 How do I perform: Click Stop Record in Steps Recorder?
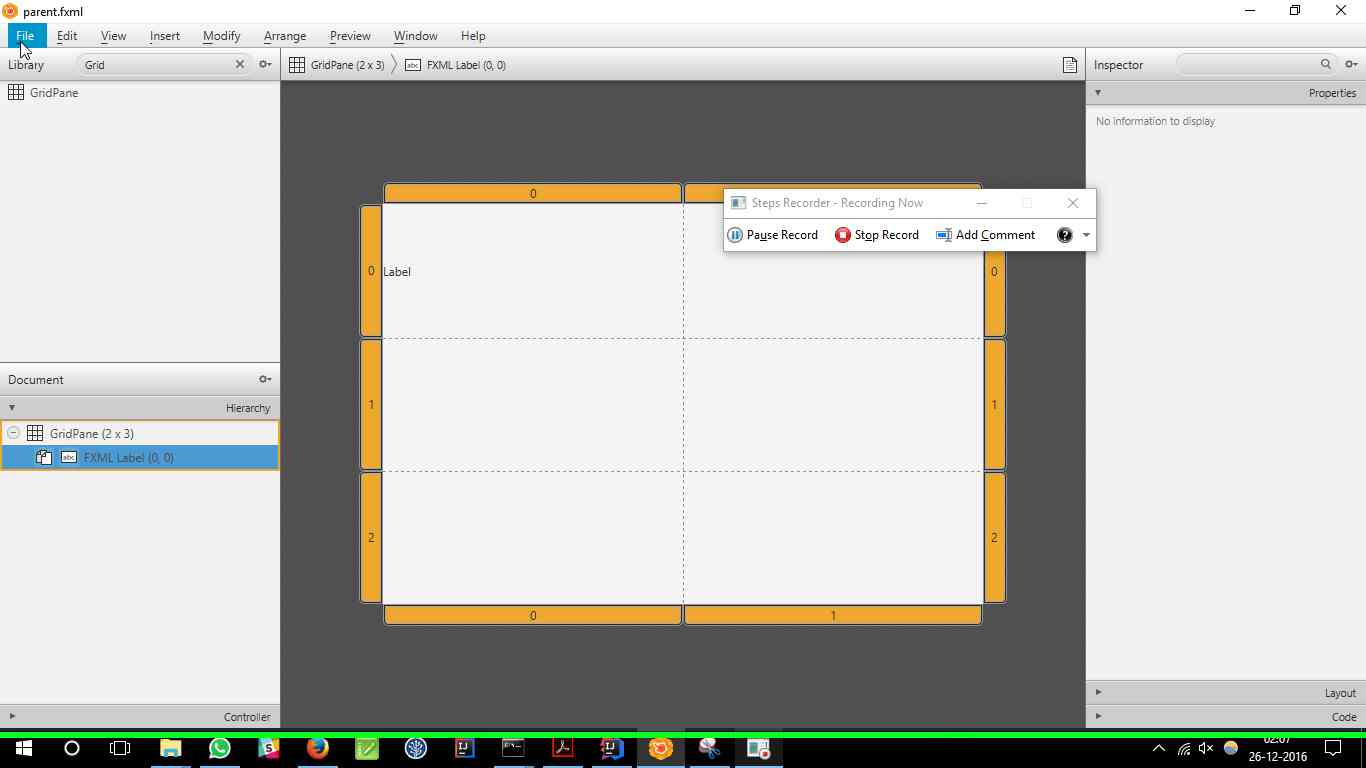tap(877, 235)
